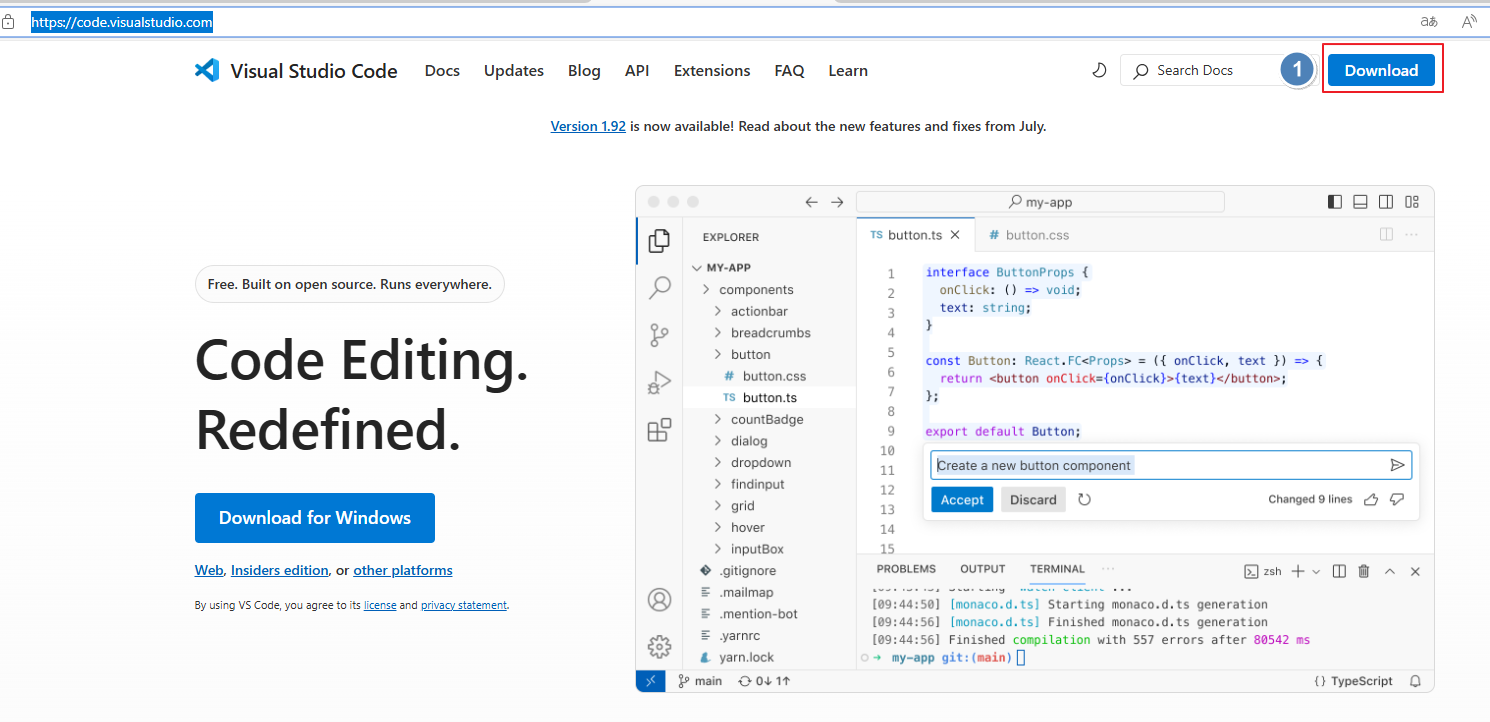Click the split terminal icon
This screenshot has height=722, width=1490.
1339,571
